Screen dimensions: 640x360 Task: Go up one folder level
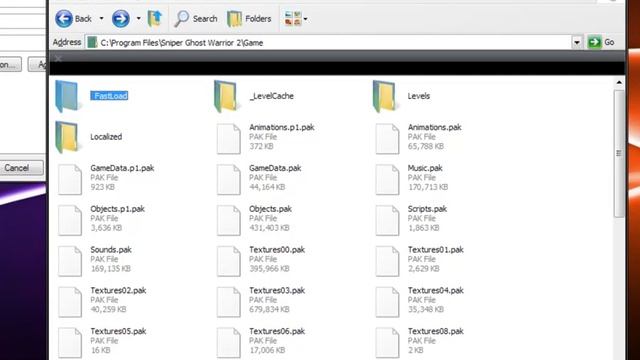click(x=155, y=19)
